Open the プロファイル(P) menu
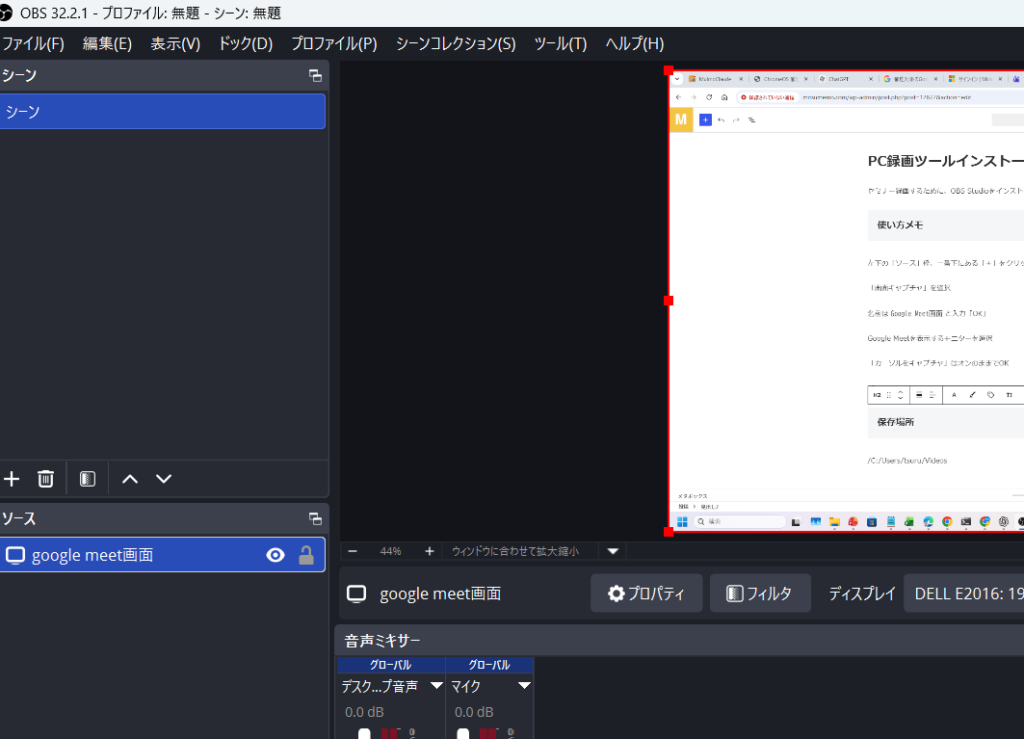 (334, 44)
